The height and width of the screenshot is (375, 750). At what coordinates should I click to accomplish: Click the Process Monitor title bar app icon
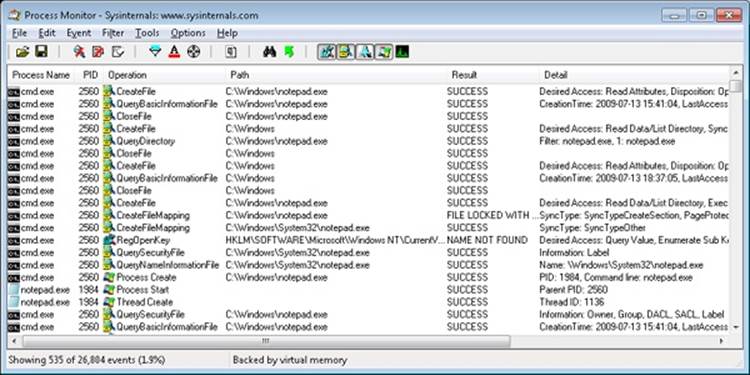[x=14, y=15]
